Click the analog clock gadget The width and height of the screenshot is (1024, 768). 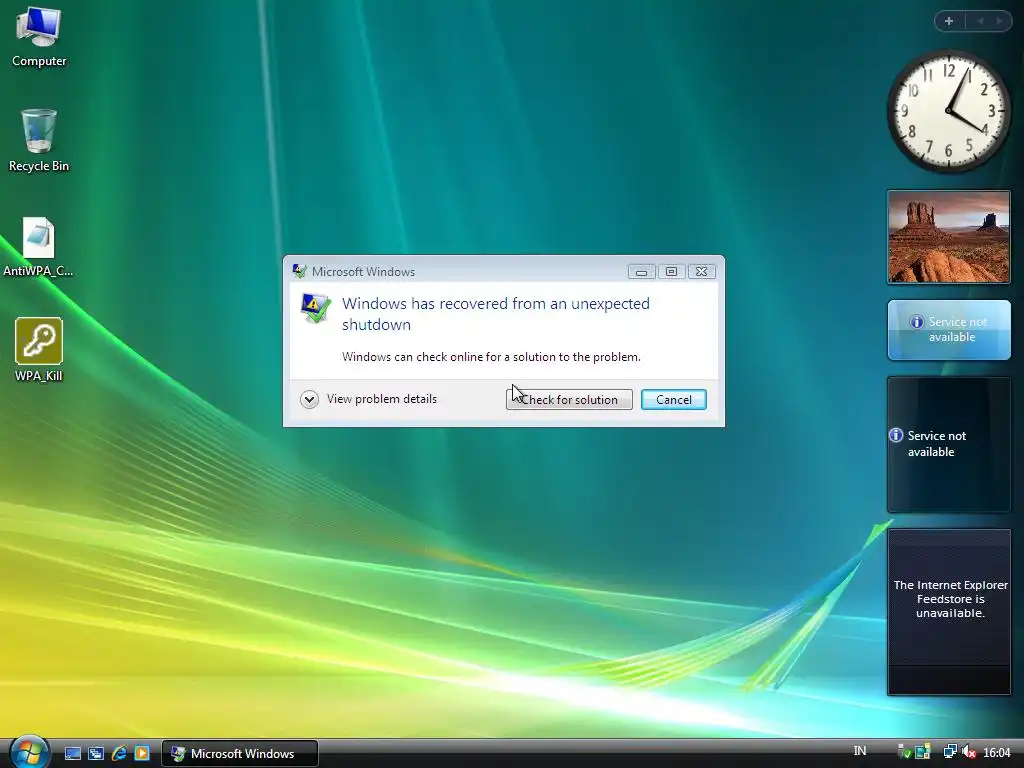(x=949, y=111)
